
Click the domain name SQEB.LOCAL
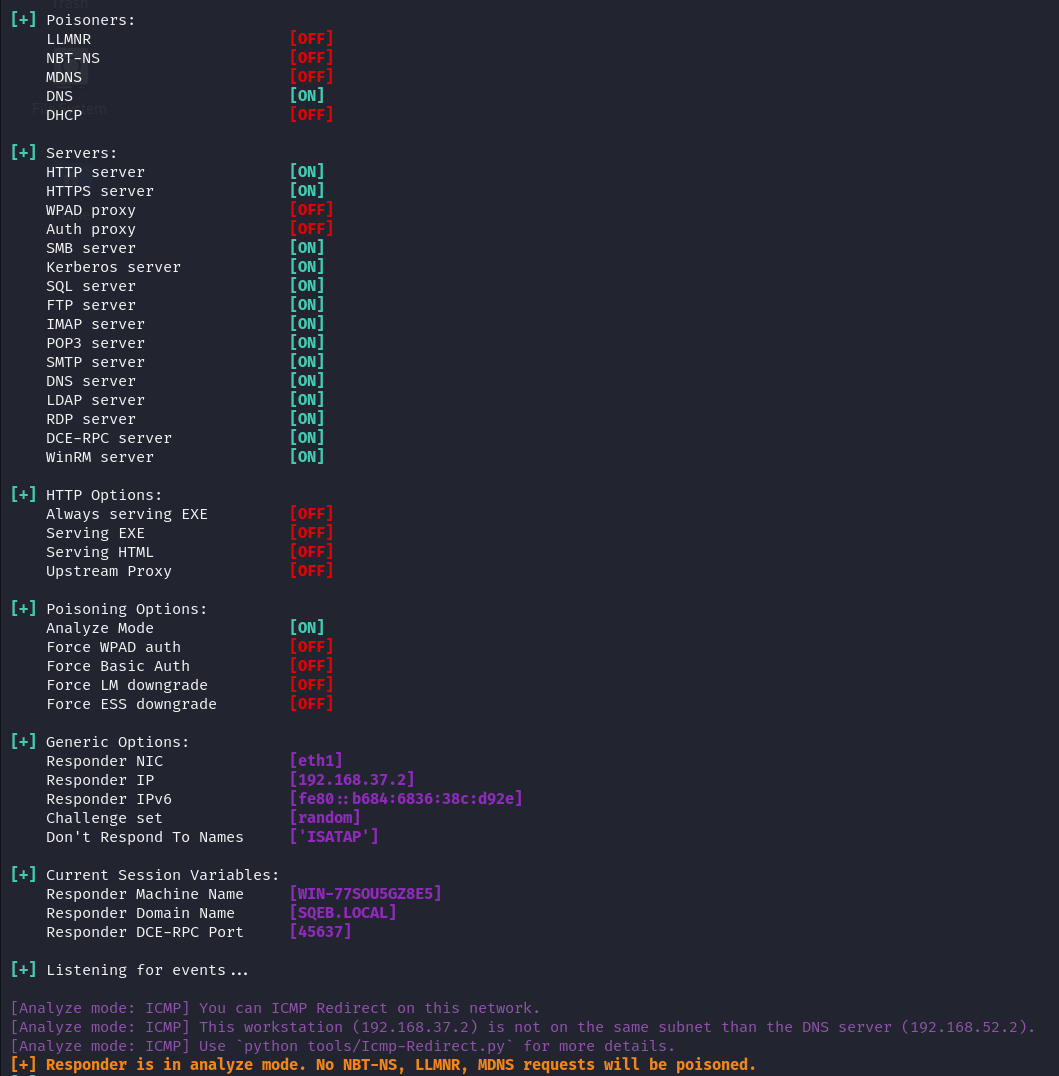(x=343, y=912)
